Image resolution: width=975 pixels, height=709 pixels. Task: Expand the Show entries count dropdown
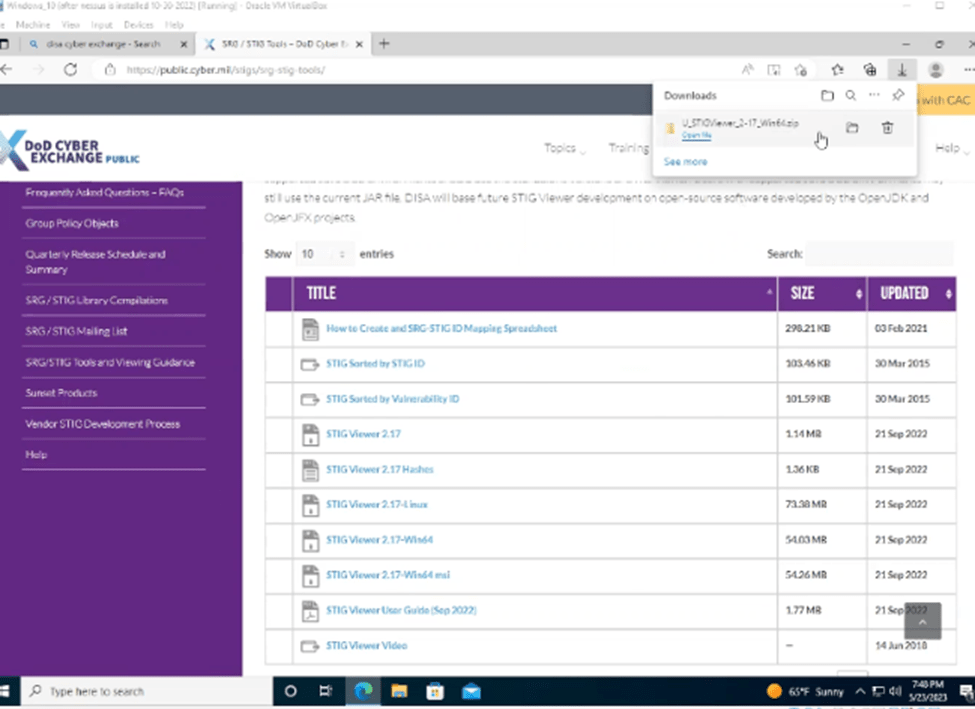[x=325, y=254]
